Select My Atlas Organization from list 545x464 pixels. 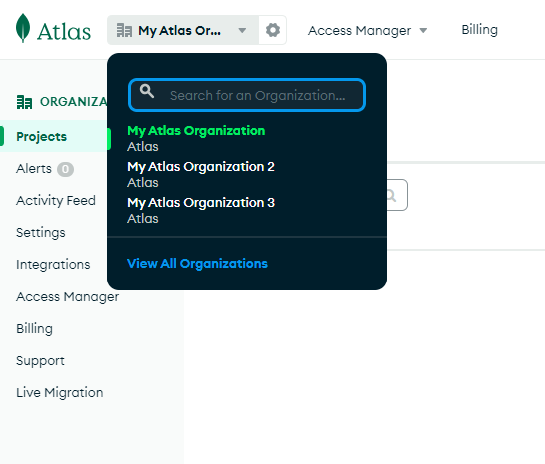click(x=196, y=138)
